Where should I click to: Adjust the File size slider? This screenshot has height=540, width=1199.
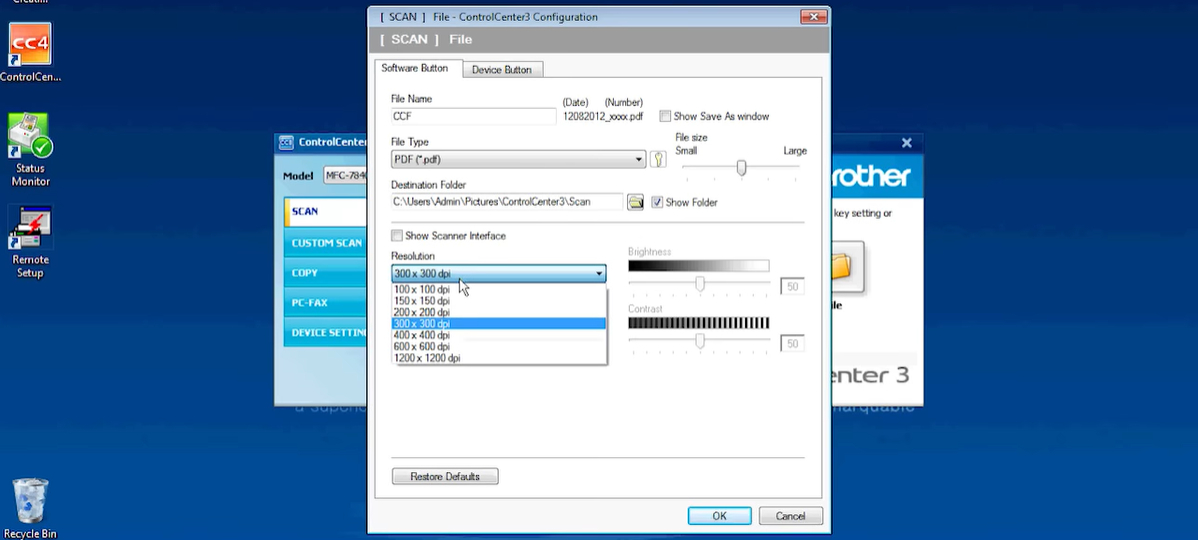(x=741, y=168)
